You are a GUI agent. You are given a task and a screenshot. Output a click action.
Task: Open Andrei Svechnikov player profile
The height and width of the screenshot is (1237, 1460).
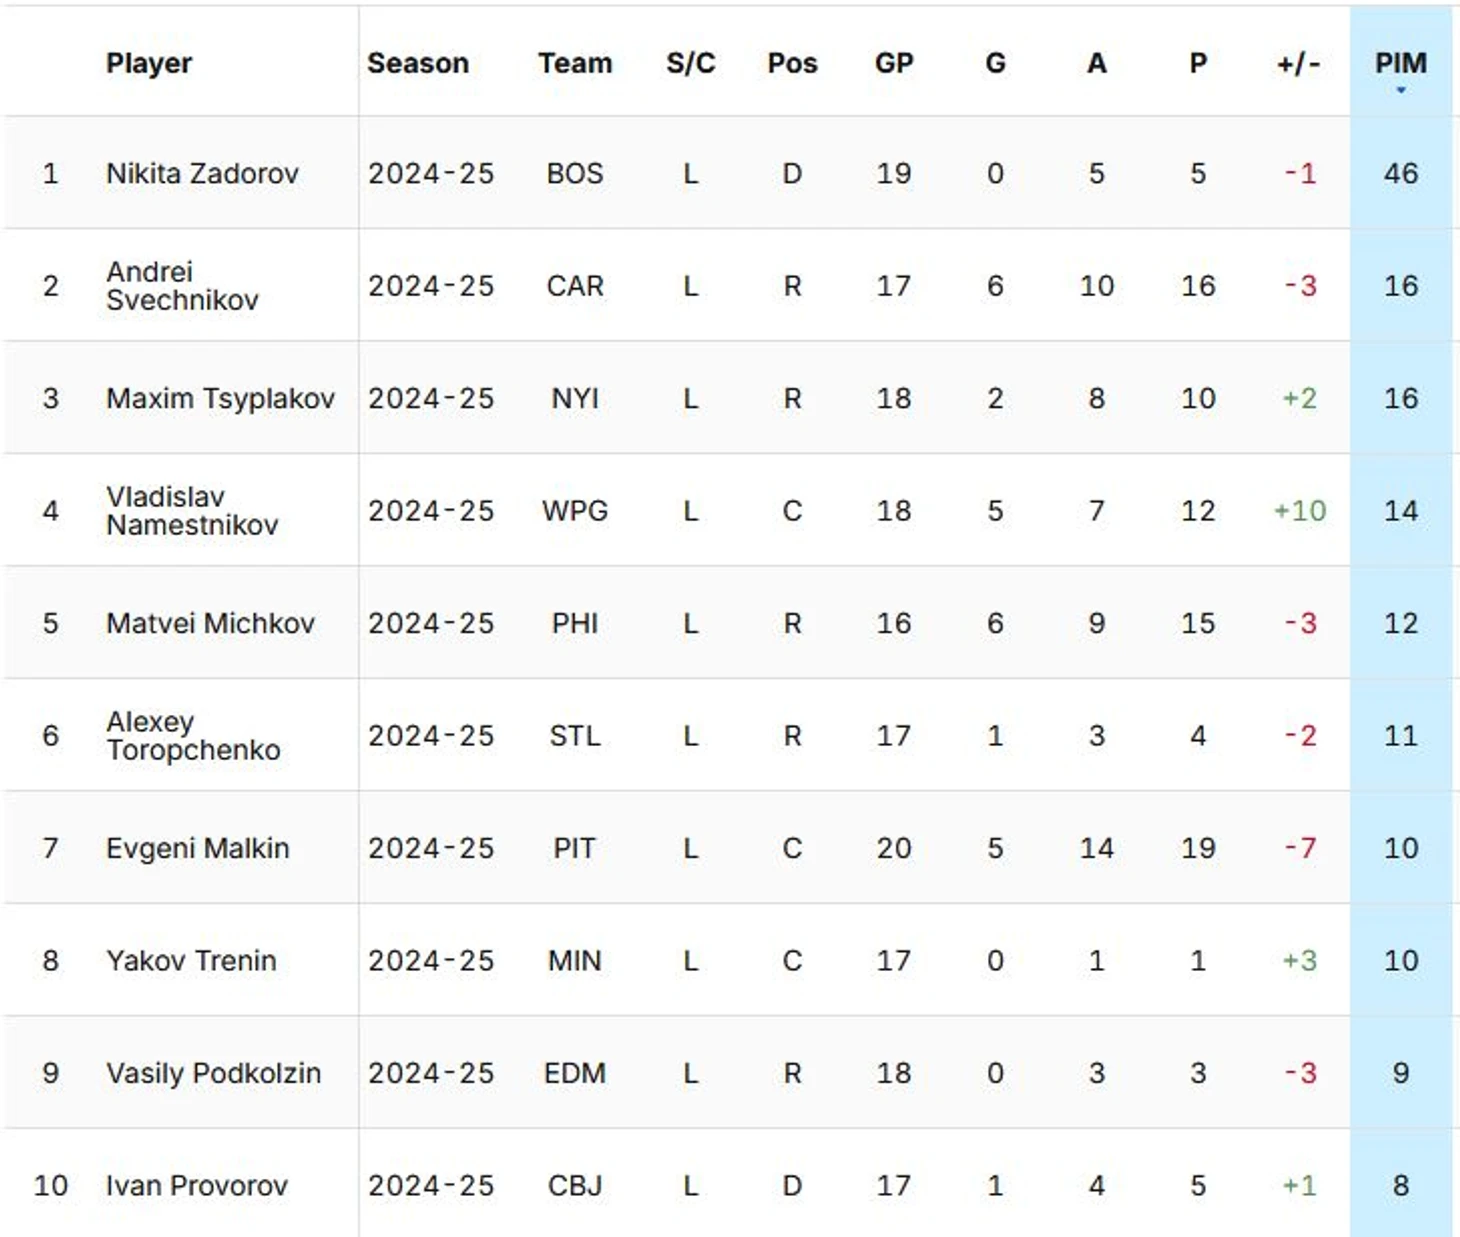(x=182, y=286)
